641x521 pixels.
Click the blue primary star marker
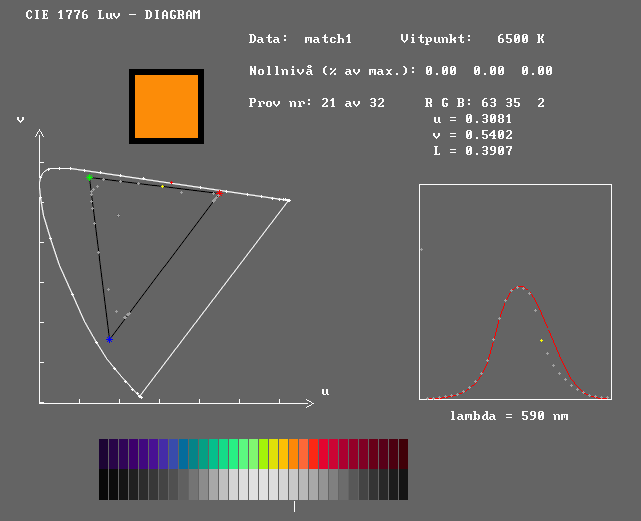pos(109,339)
